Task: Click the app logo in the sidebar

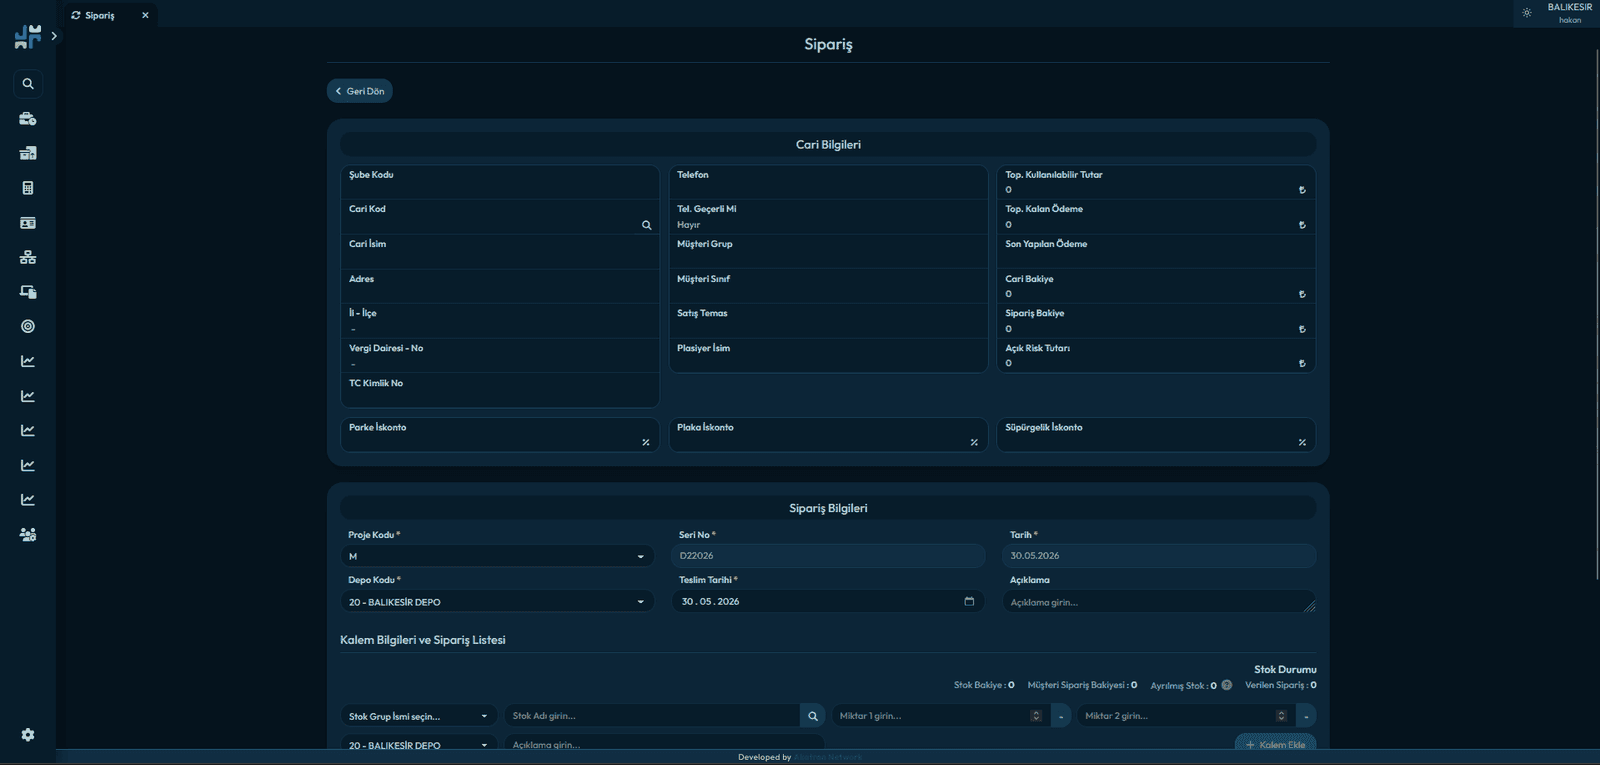Action: pyautogui.click(x=28, y=37)
